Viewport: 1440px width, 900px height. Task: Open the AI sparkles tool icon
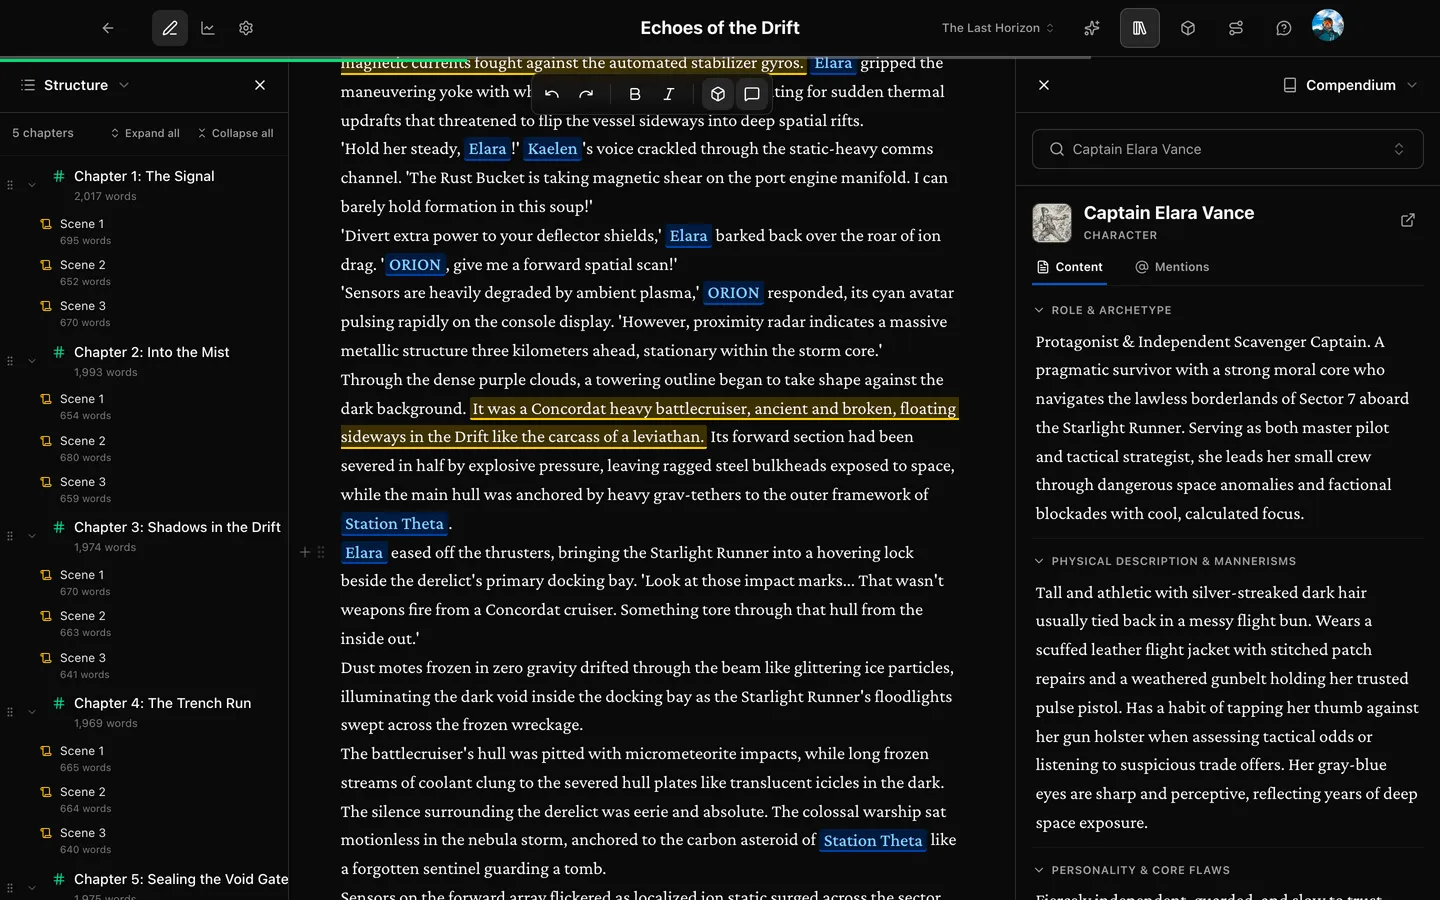point(1092,28)
